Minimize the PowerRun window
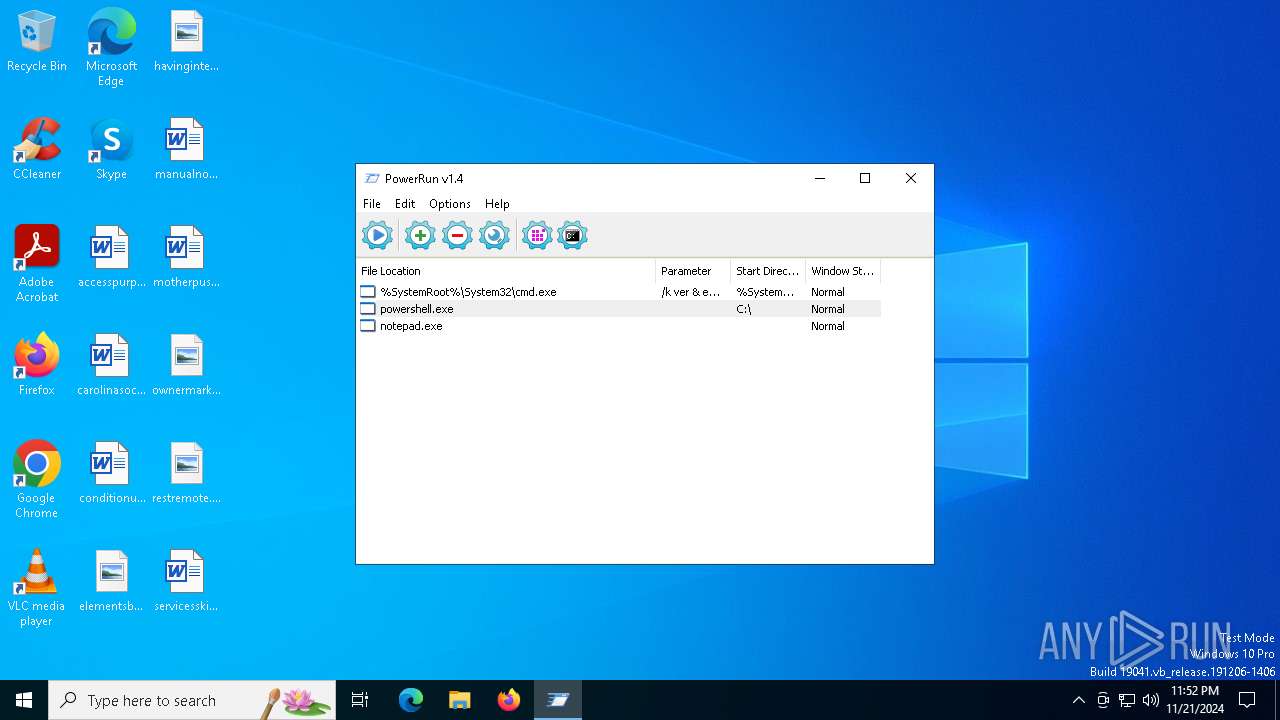This screenshot has height=720, width=1280. 820,178
